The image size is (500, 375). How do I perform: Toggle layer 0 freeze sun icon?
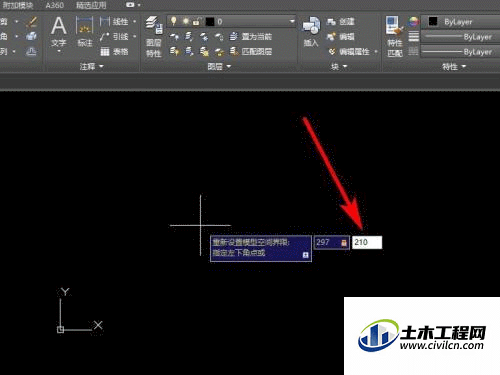(x=185, y=22)
